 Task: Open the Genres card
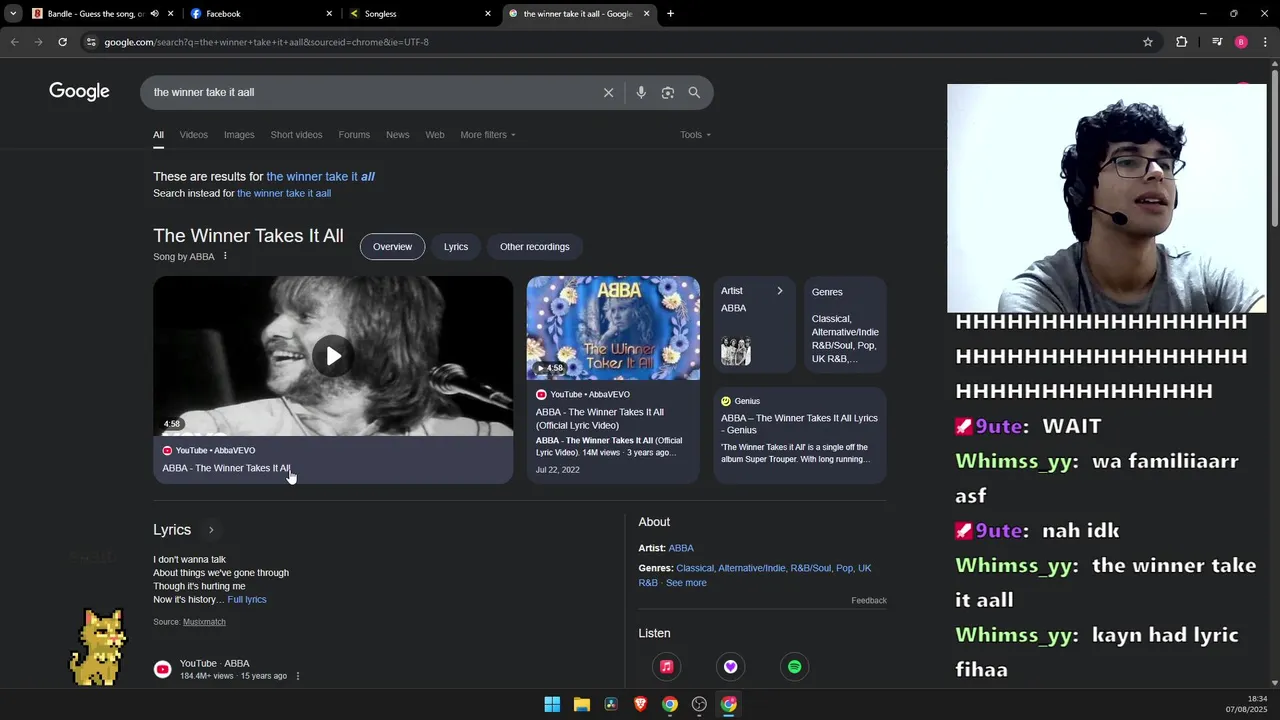[x=845, y=325]
